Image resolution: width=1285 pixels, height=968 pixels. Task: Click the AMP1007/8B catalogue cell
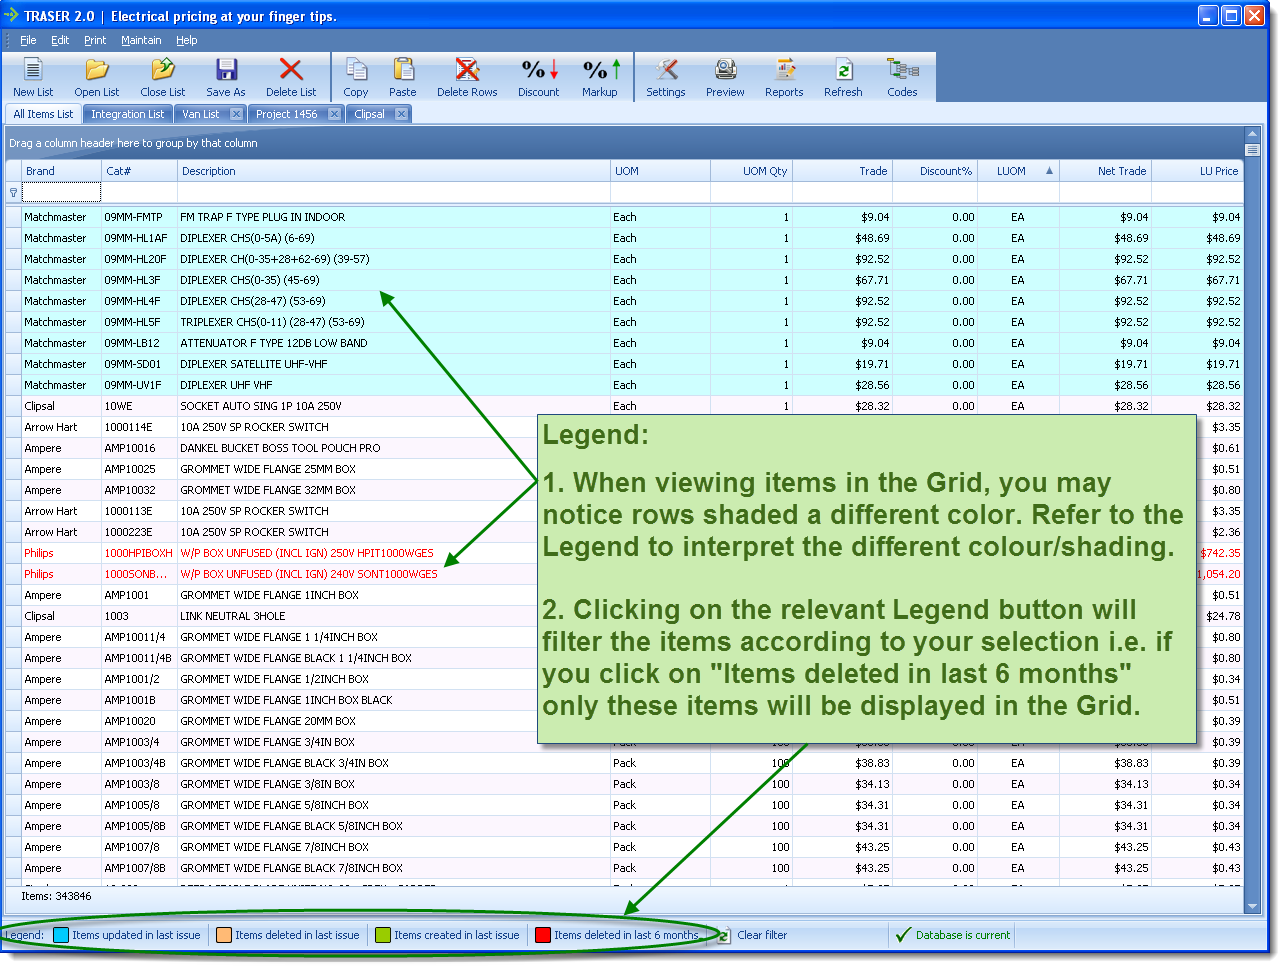click(139, 868)
